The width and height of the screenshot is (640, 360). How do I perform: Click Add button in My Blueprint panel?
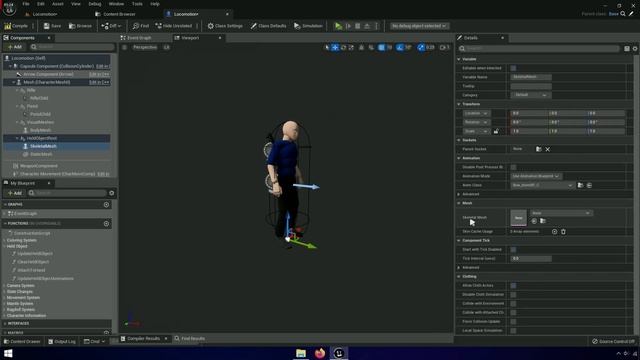pyautogui.click(x=15, y=193)
